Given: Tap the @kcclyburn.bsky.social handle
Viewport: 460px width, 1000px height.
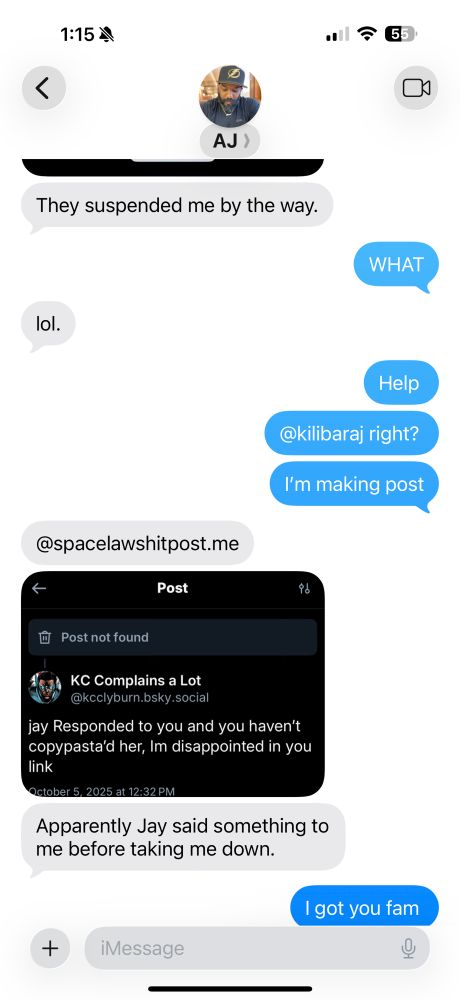Looking at the screenshot, I should [139, 697].
